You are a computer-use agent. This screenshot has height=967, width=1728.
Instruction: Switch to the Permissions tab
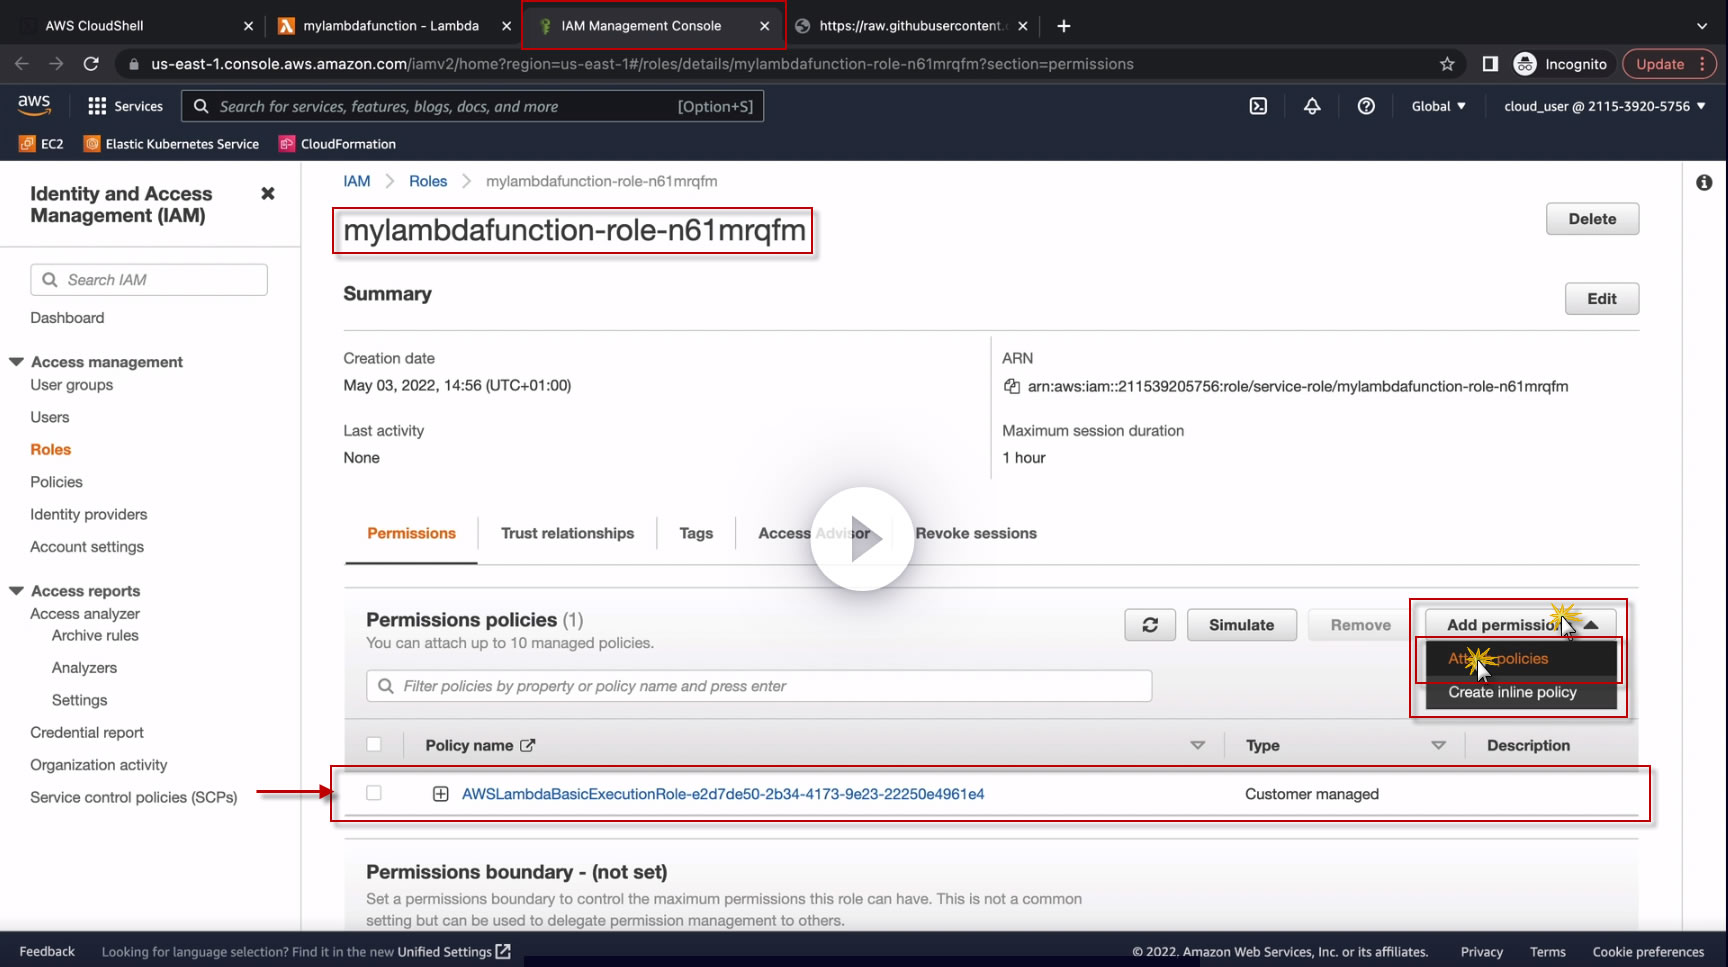click(411, 534)
